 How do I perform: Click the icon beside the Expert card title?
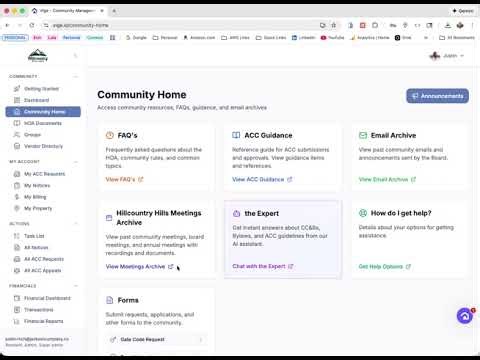pos(236,214)
